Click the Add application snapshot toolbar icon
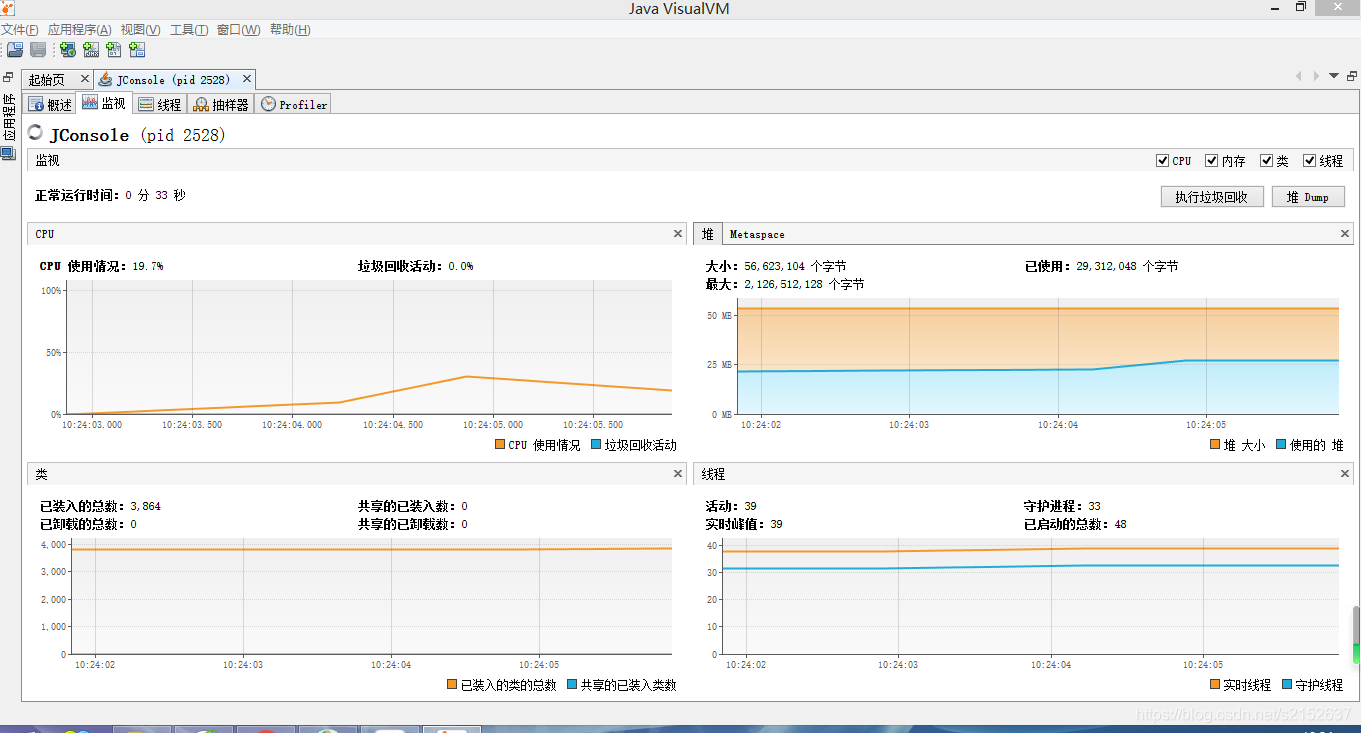The image size is (1361, 733). tap(137, 50)
